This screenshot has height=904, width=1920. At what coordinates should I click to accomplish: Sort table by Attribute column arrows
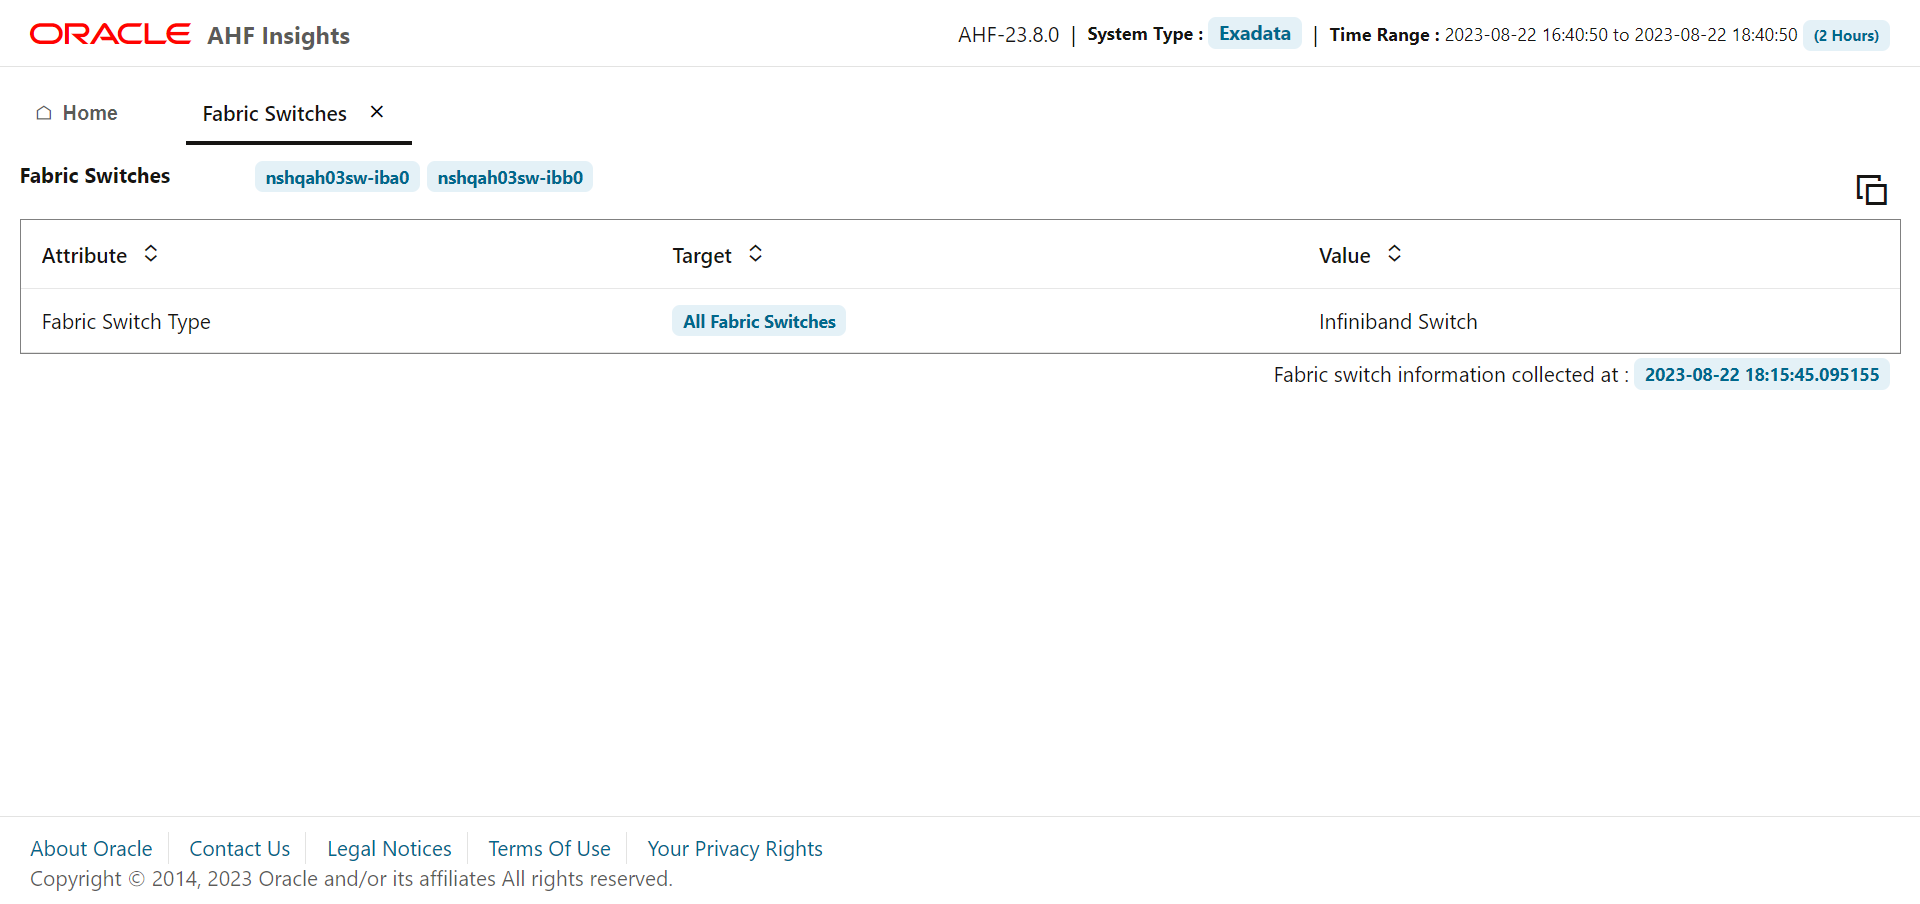point(151,254)
